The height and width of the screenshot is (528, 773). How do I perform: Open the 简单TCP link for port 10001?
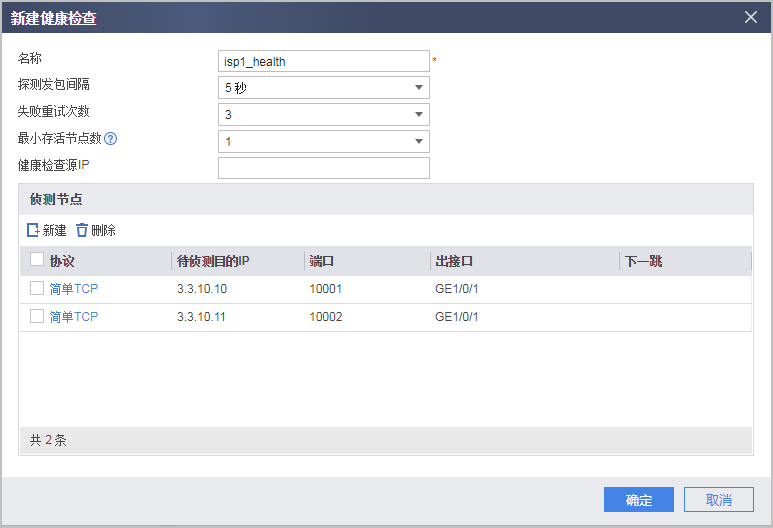point(74,289)
